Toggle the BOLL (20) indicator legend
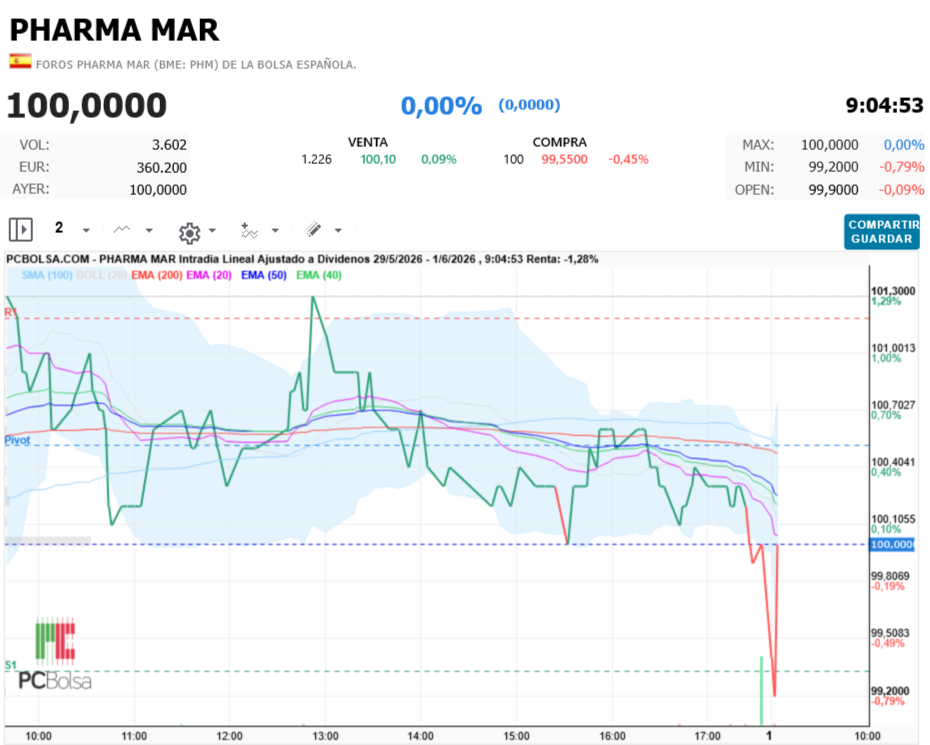Screen dimensions: 930x745 [x=101, y=275]
